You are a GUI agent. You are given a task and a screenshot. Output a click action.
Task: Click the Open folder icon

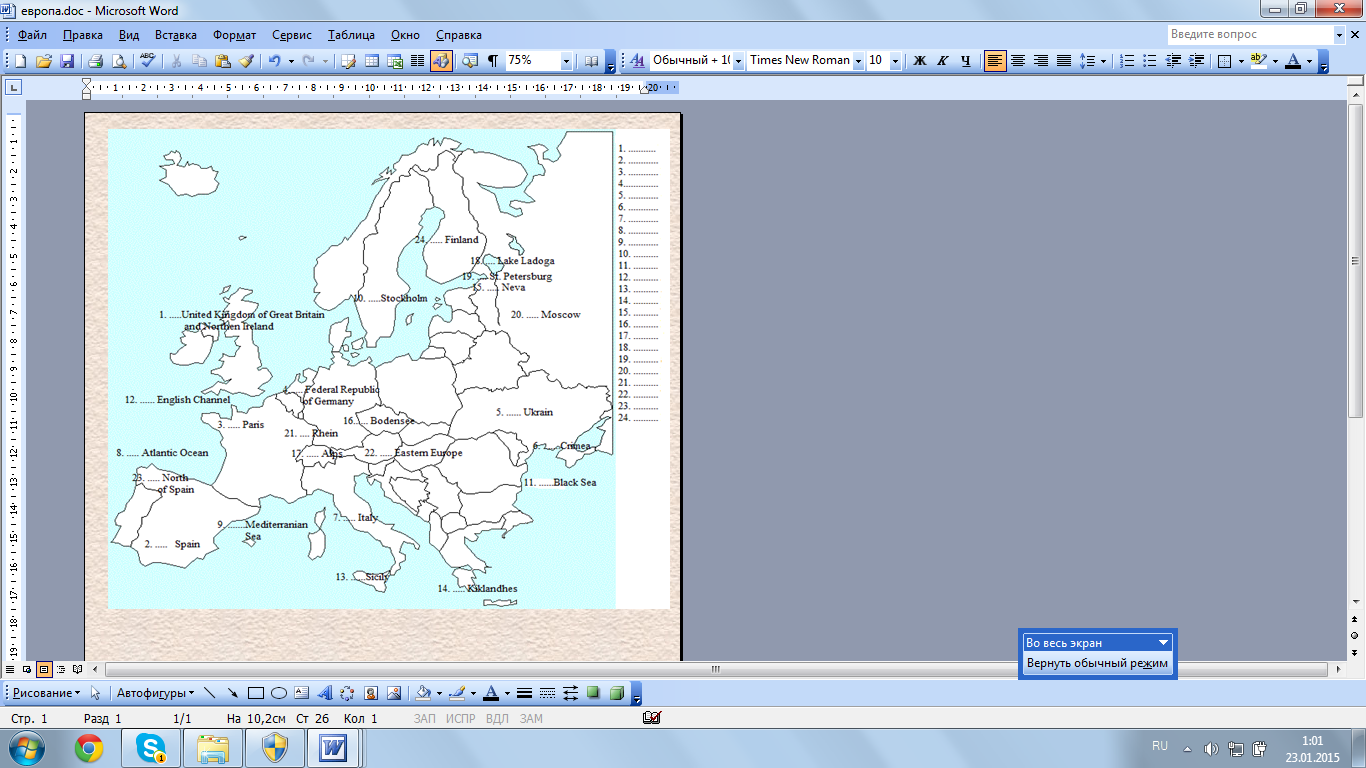tap(43, 61)
